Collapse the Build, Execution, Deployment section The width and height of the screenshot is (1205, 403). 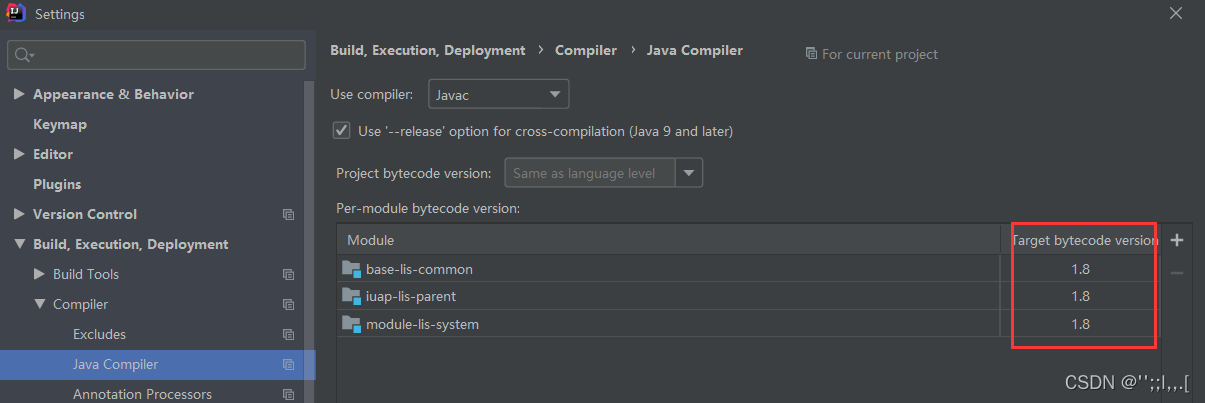coord(19,245)
